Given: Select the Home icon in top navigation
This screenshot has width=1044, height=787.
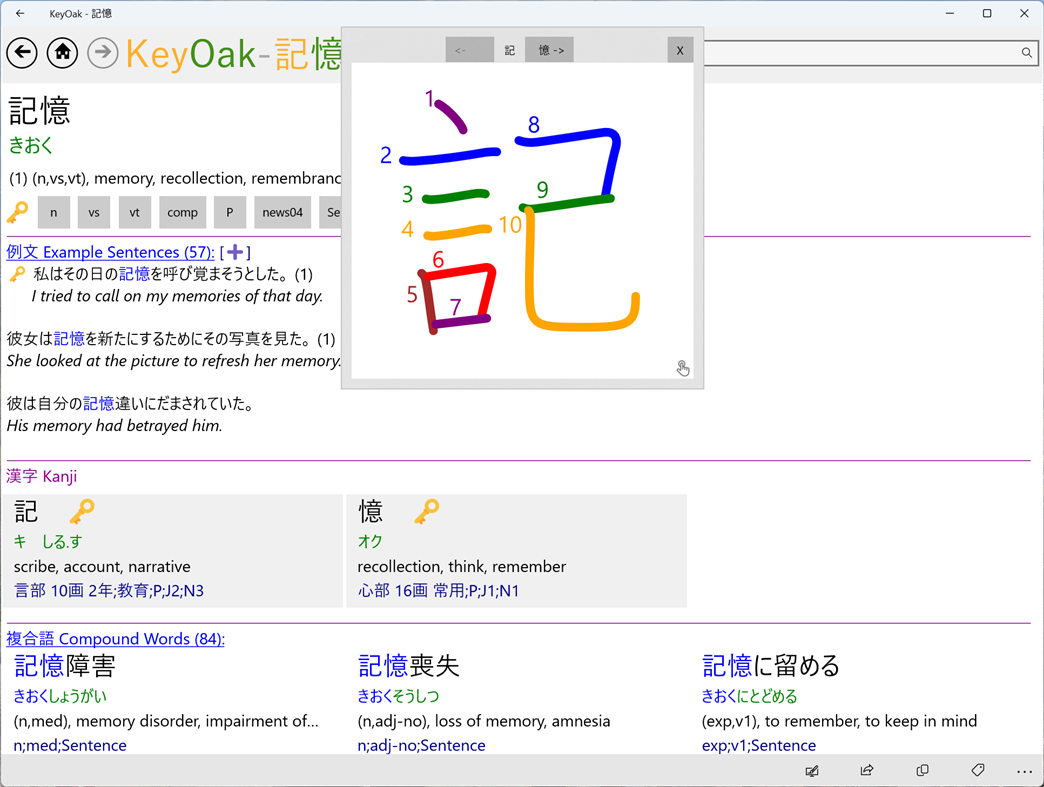Looking at the screenshot, I should point(62,52).
